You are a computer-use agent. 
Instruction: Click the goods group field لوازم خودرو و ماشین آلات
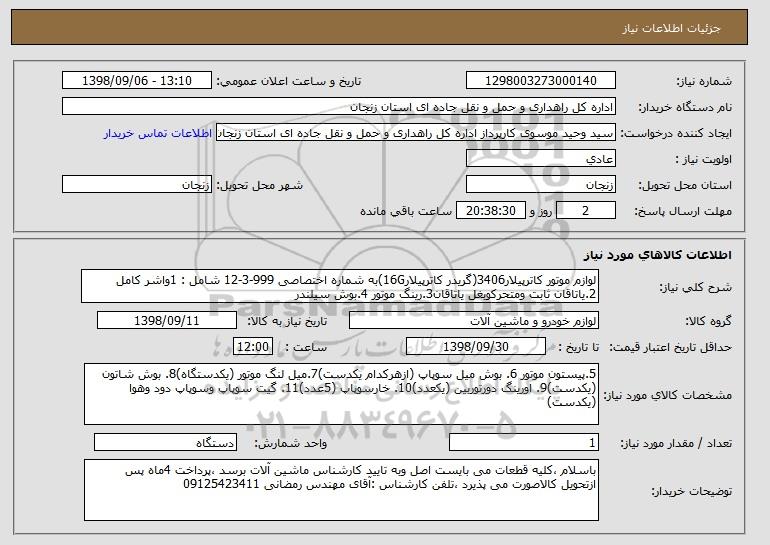click(x=474, y=321)
